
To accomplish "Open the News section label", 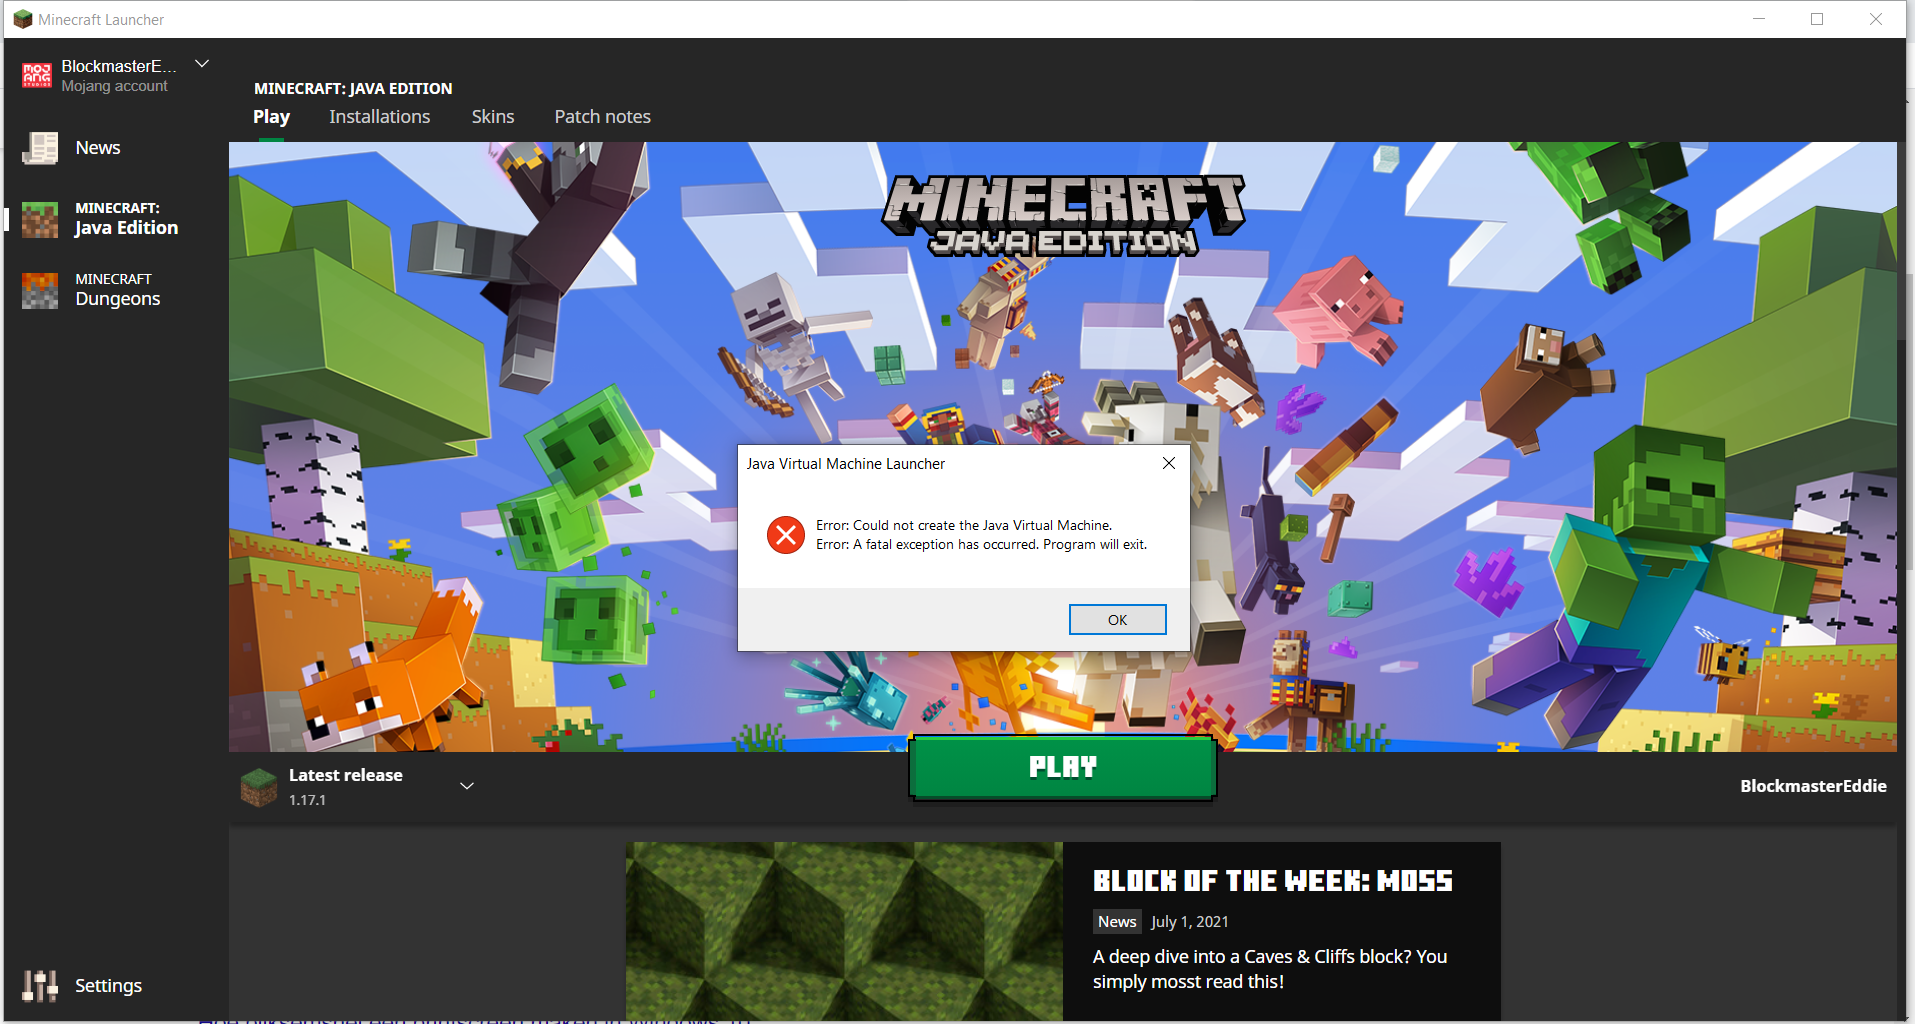I will click(98, 148).
